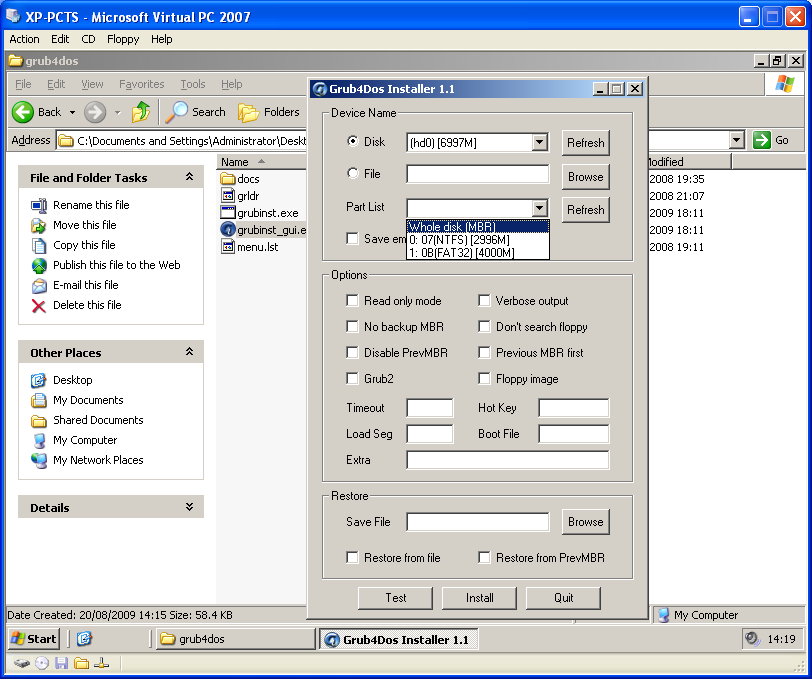Image resolution: width=812 pixels, height=679 pixels.
Task: Click the Virtual PC network status icon
Action: (102, 663)
